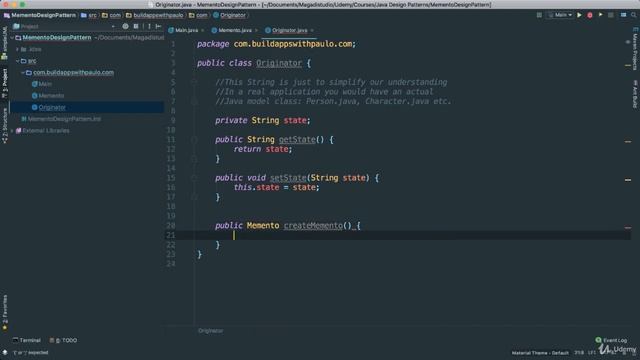This screenshot has height=360, width=640.
Task: Click getState method name in code
Action: (297, 140)
